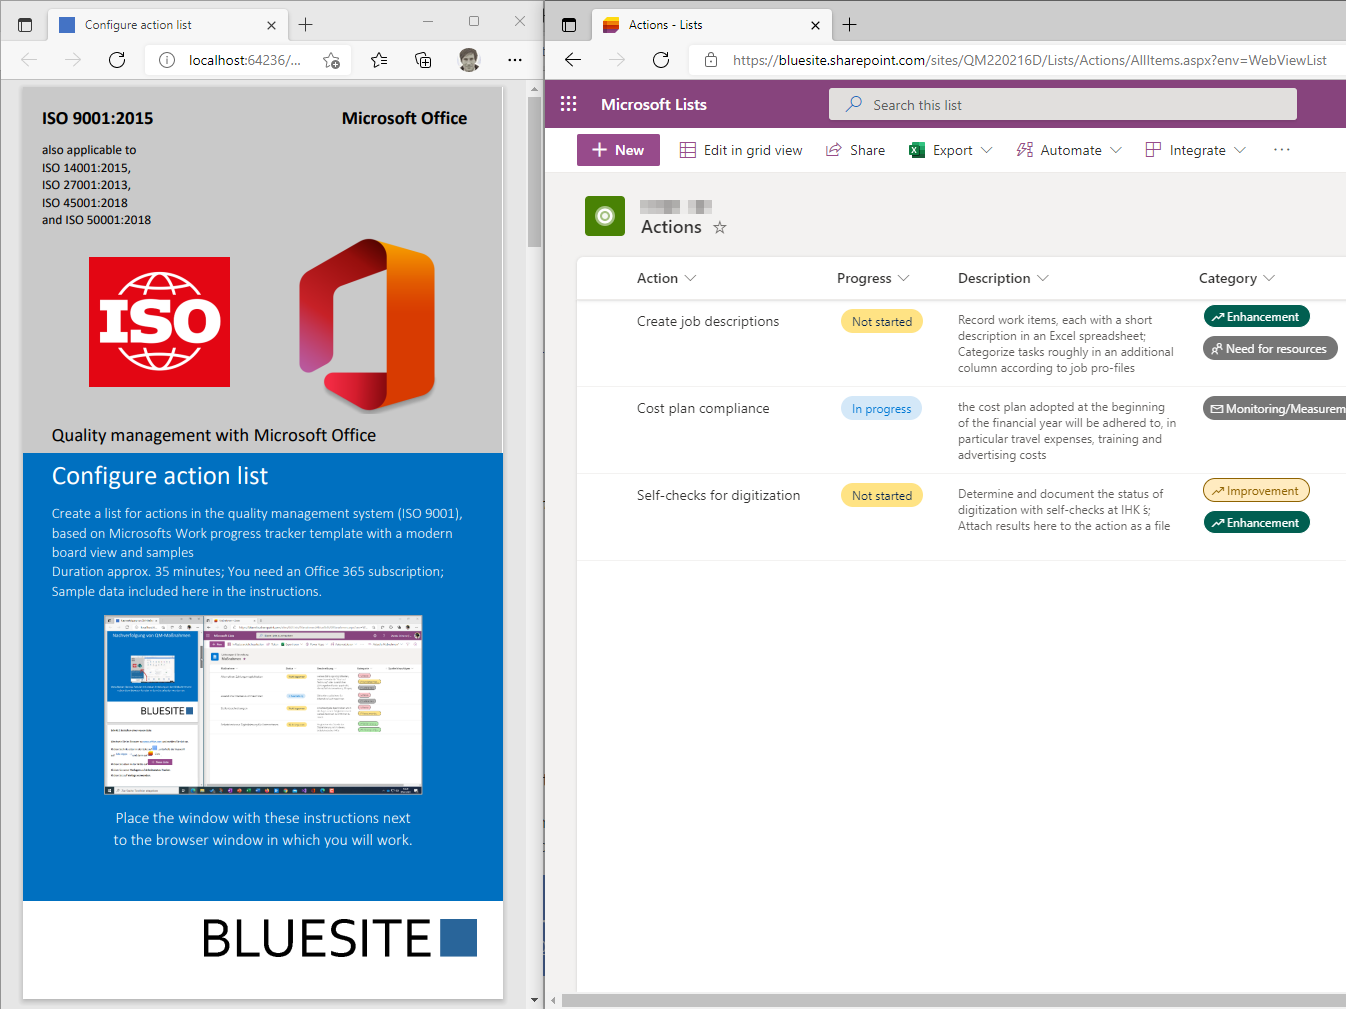This screenshot has width=1346, height=1009.
Task: Open the Favorites list icon
Action: click(x=379, y=60)
